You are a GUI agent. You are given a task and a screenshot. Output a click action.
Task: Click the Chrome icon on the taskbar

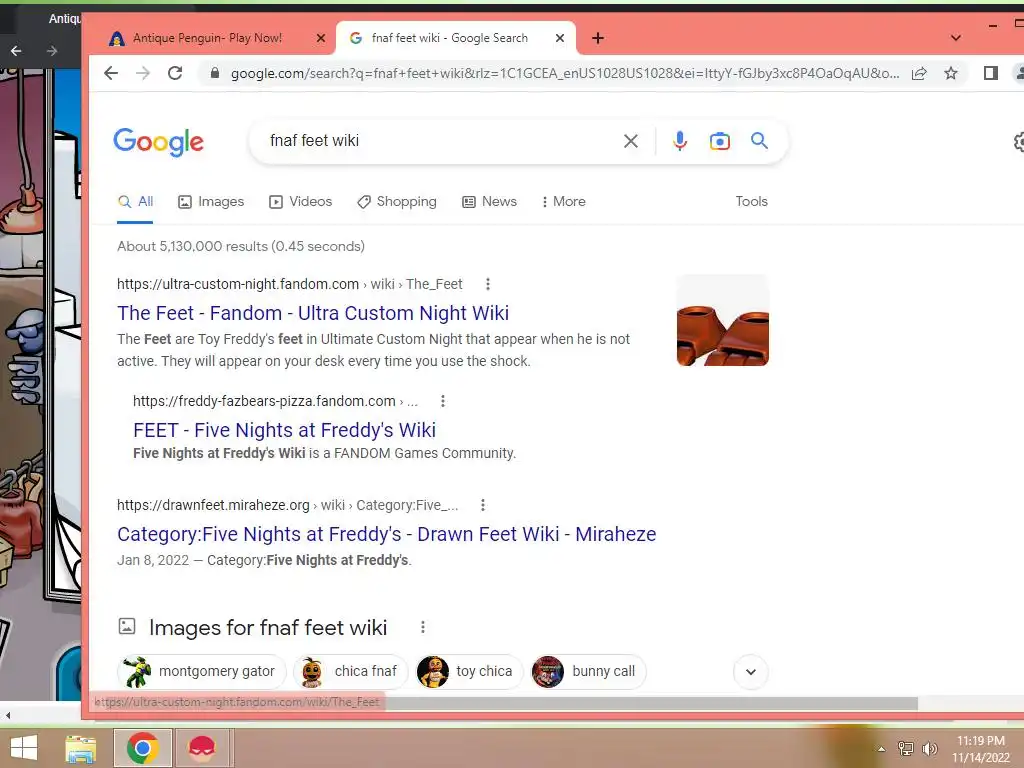pyautogui.click(x=143, y=748)
